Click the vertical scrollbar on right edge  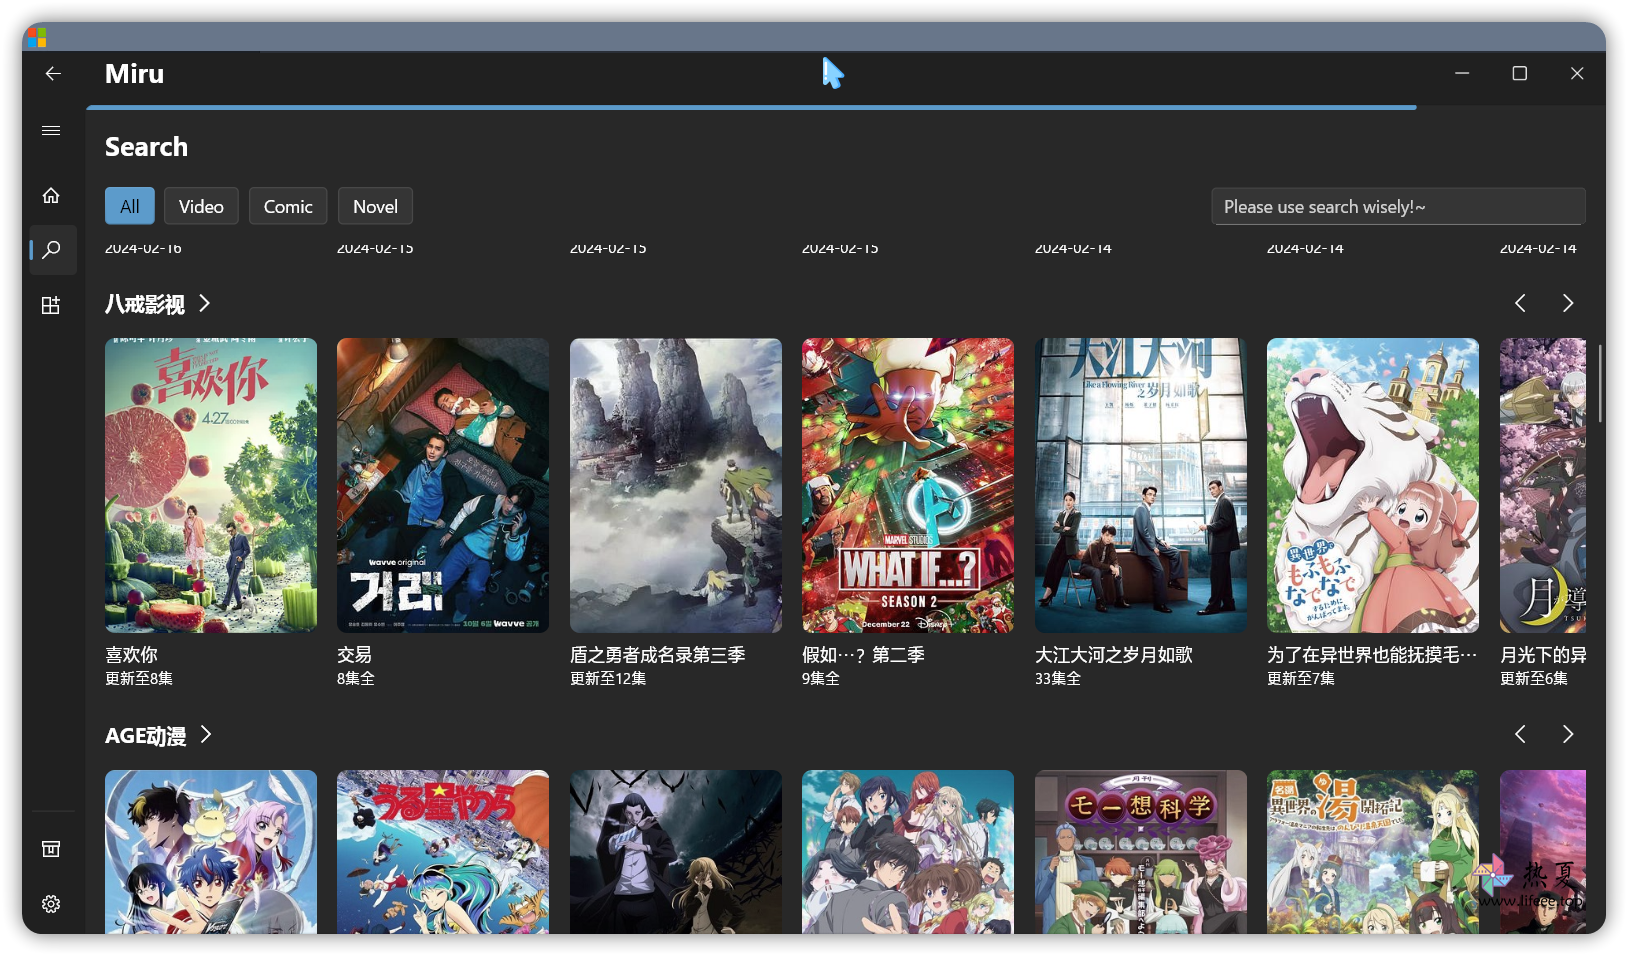pos(1599,384)
